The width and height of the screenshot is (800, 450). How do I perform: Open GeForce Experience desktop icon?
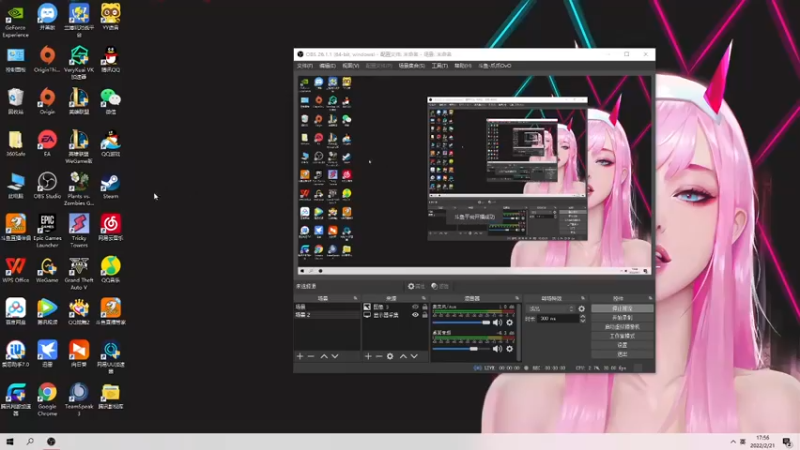15,21
